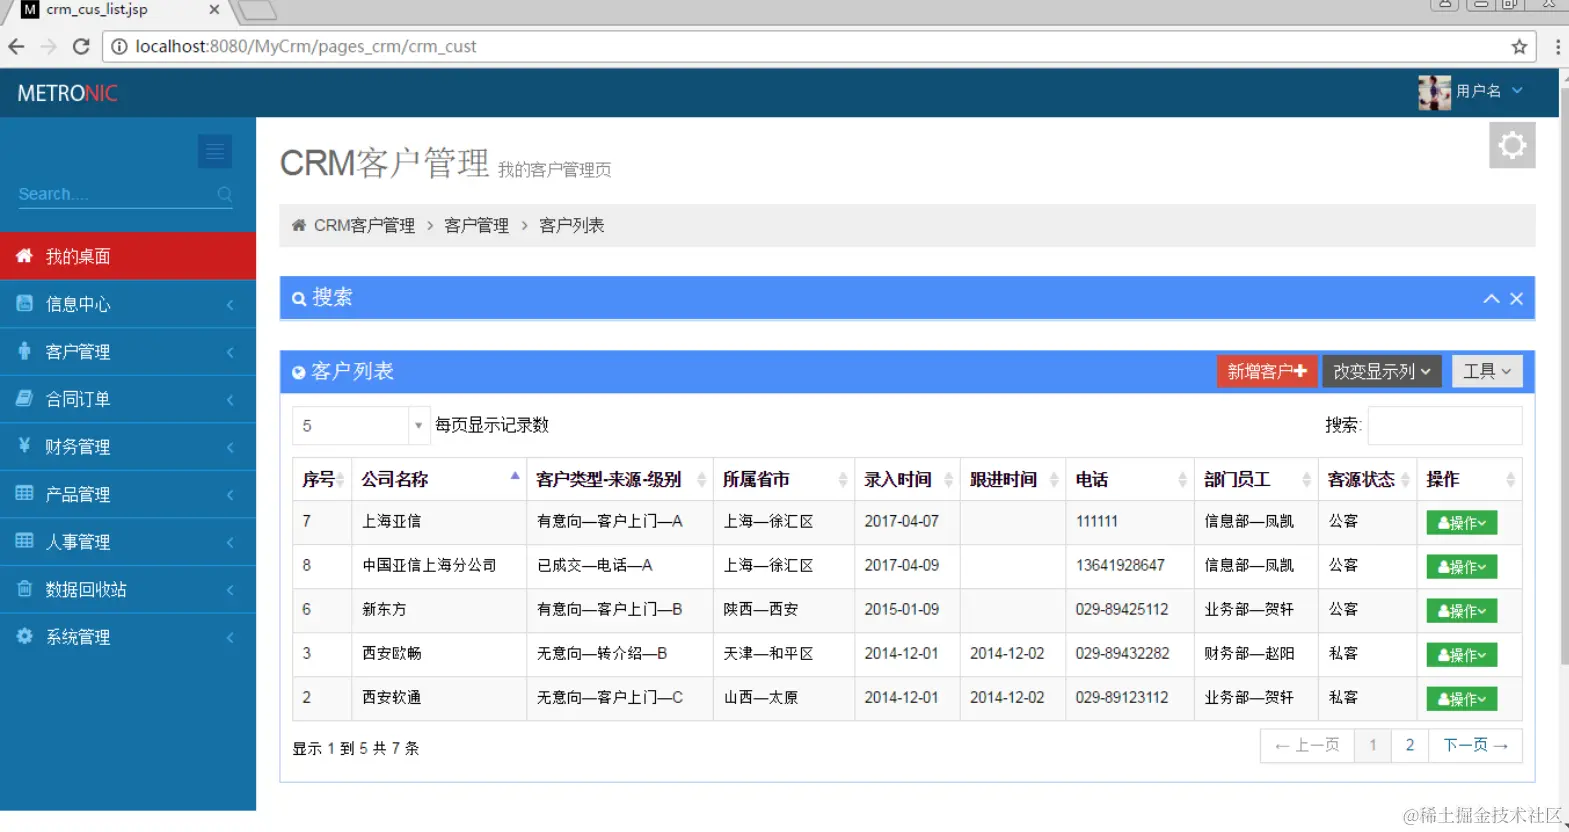1569x832 pixels.
Task: Expand 客户管理 sidebar menu
Action: 128,351
